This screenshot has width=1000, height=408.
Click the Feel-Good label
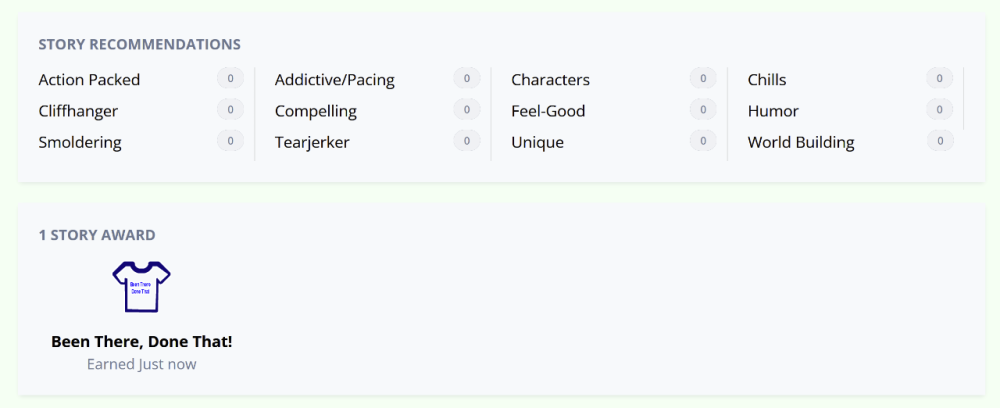(x=548, y=111)
